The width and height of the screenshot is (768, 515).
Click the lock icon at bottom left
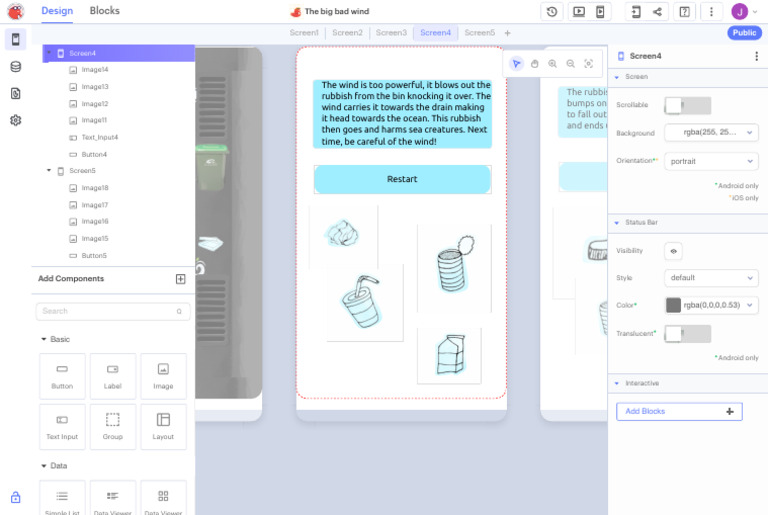pyautogui.click(x=16, y=497)
